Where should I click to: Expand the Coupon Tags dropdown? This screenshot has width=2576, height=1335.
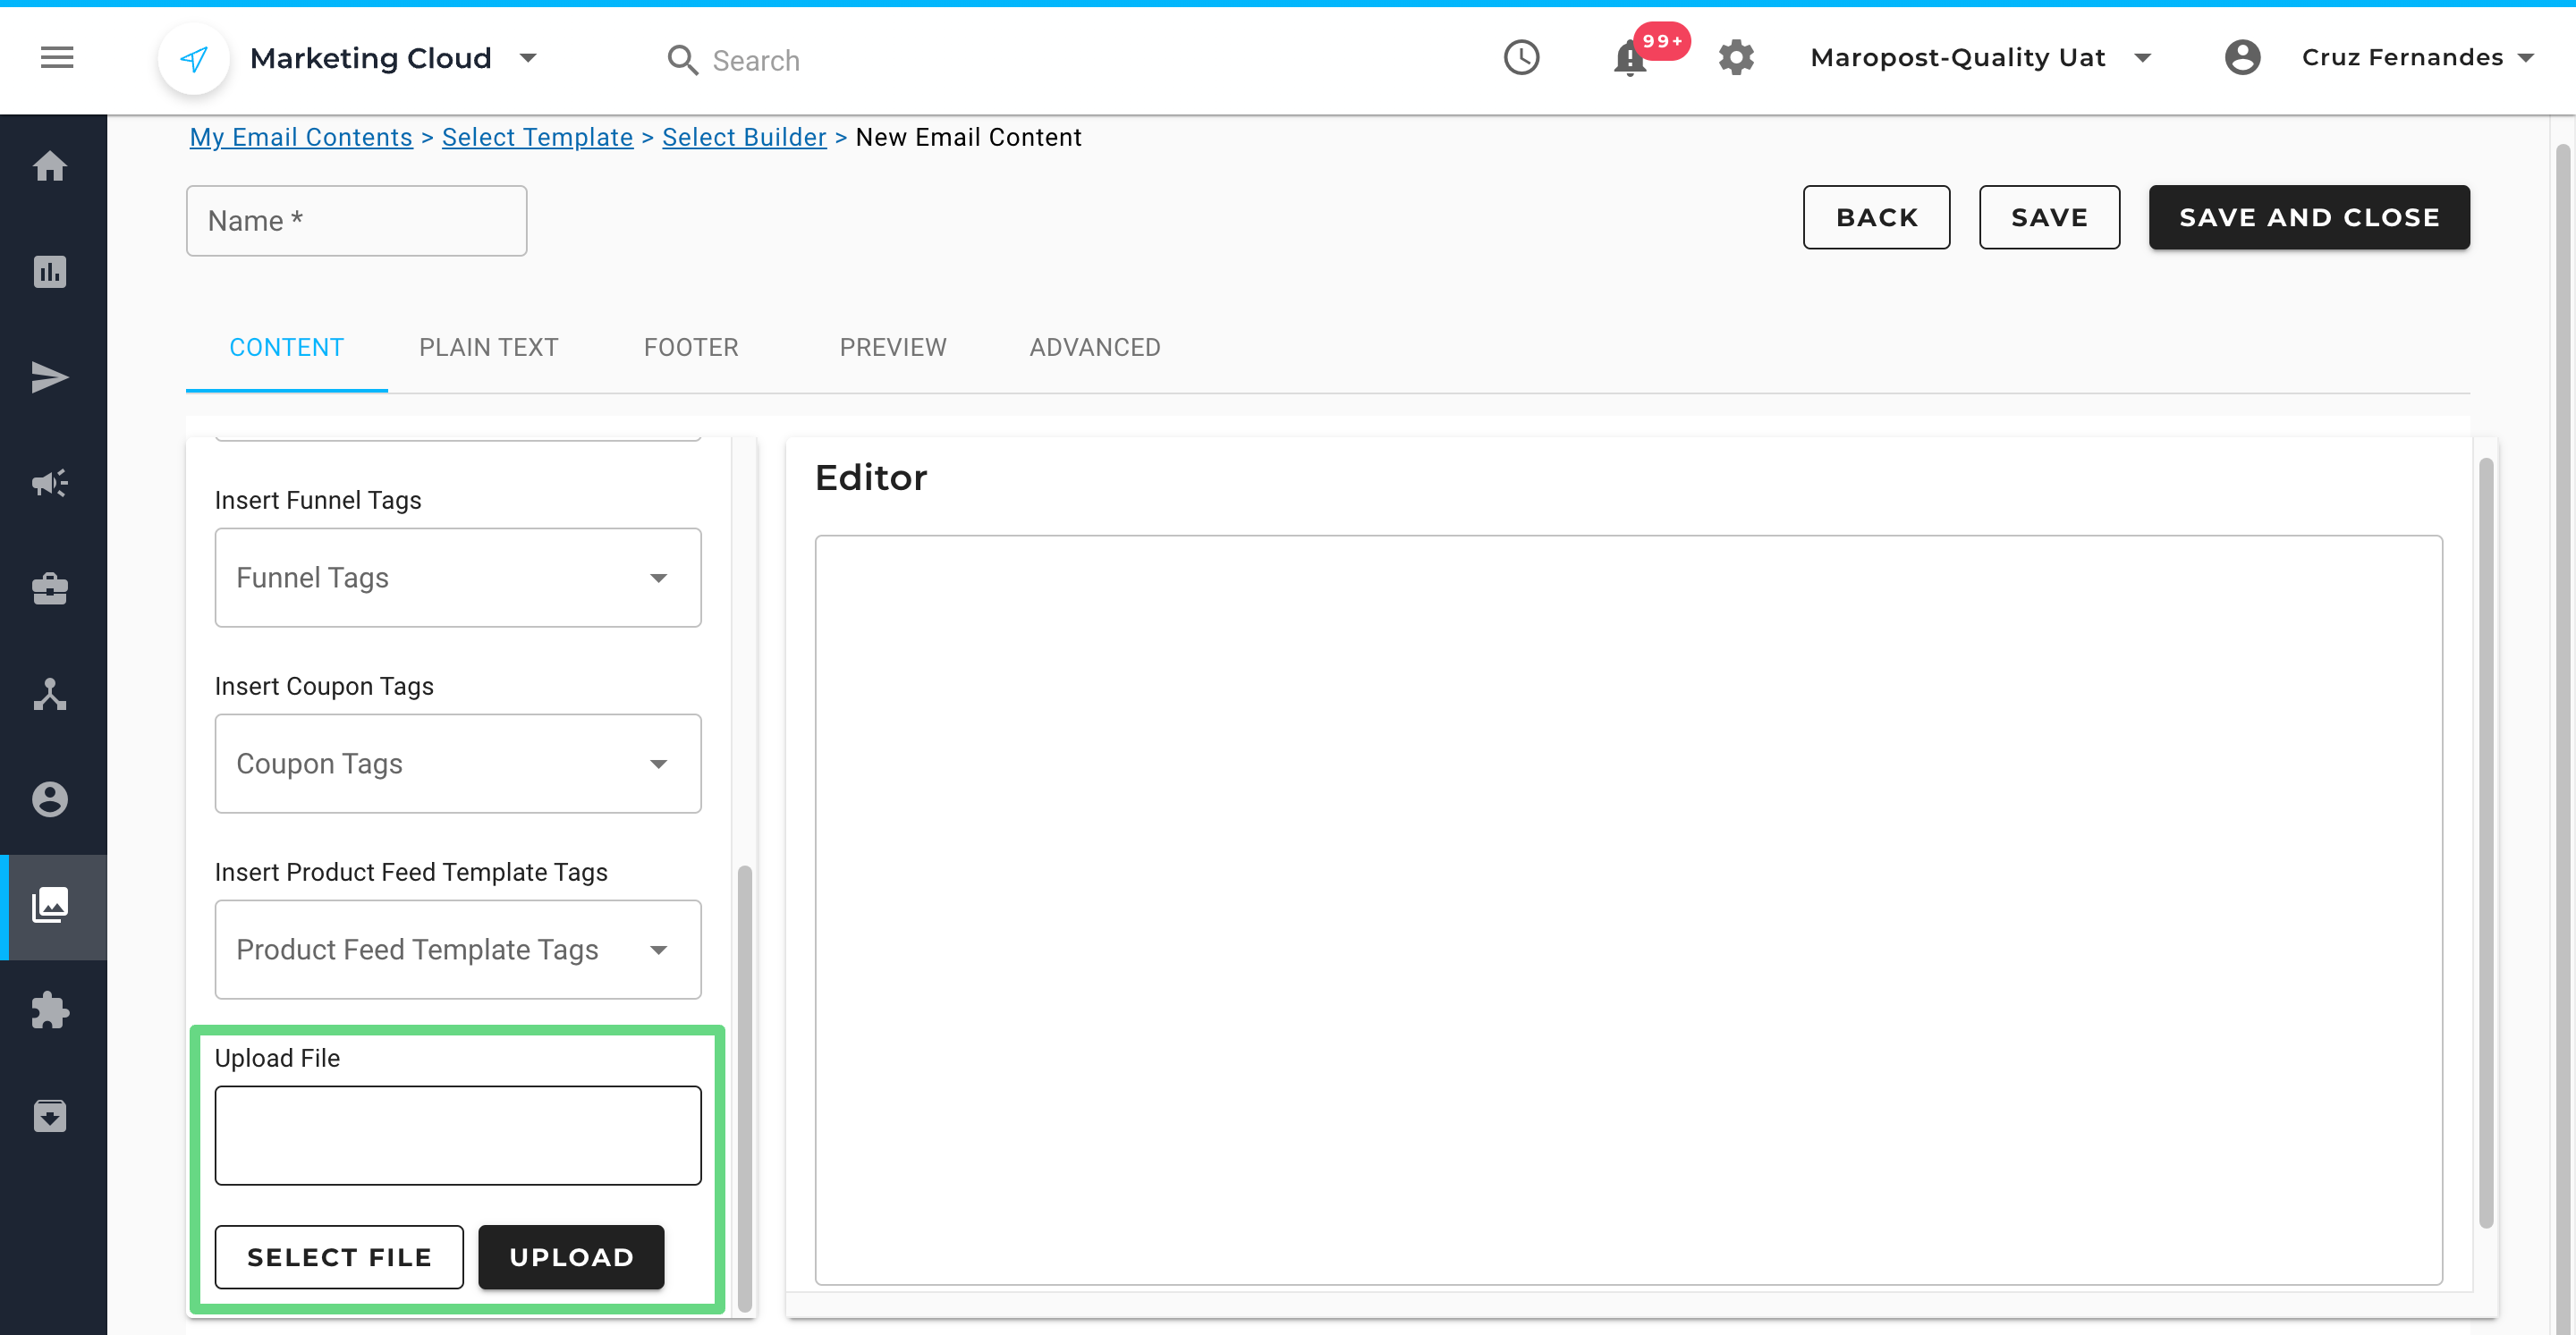(x=458, y=764)
